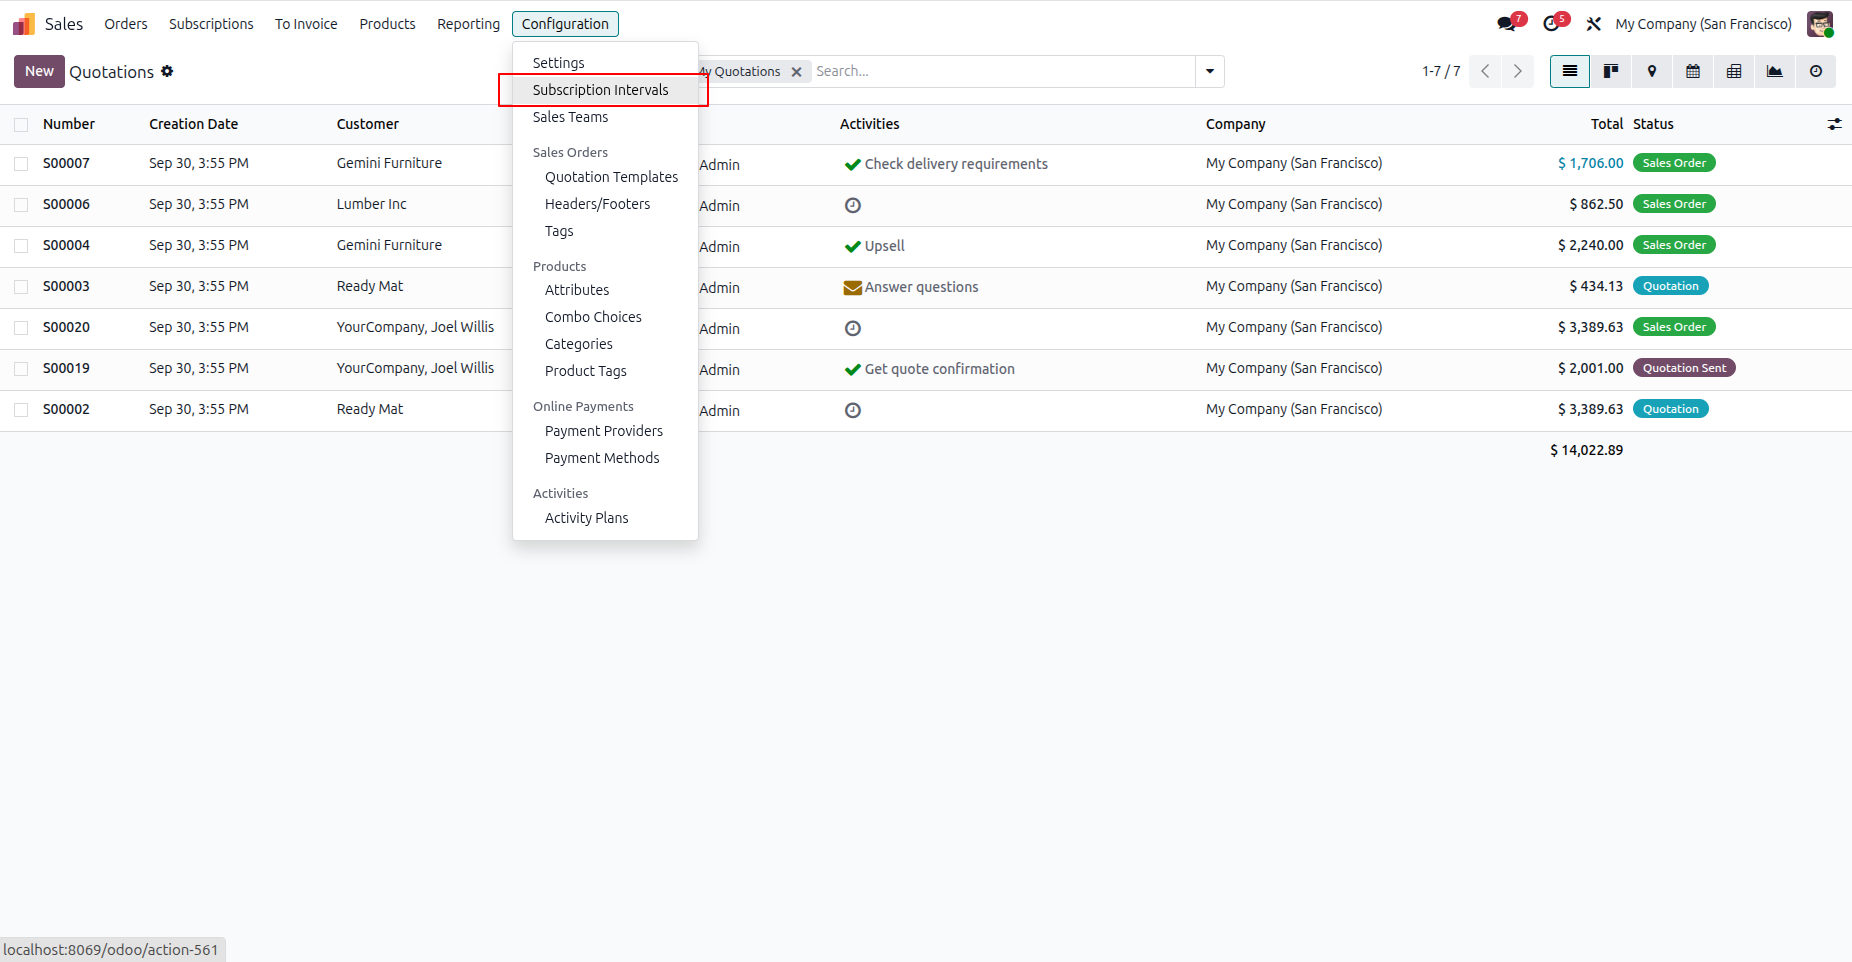
Task: Open the Reporting menu
Action: pyautogui.click(x=468, y=24)
